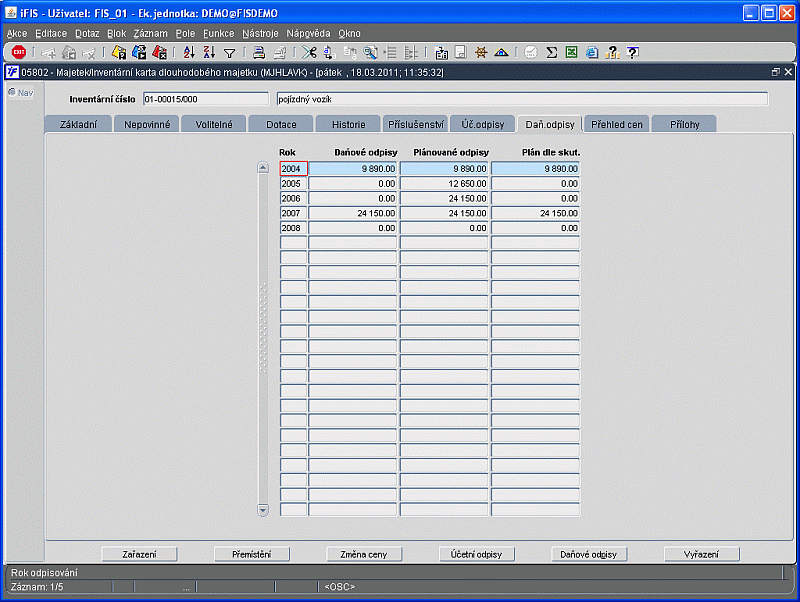Click 2007 Daňové odpisy value 24 150.00

pyautogui.click(x=353, y=213)
